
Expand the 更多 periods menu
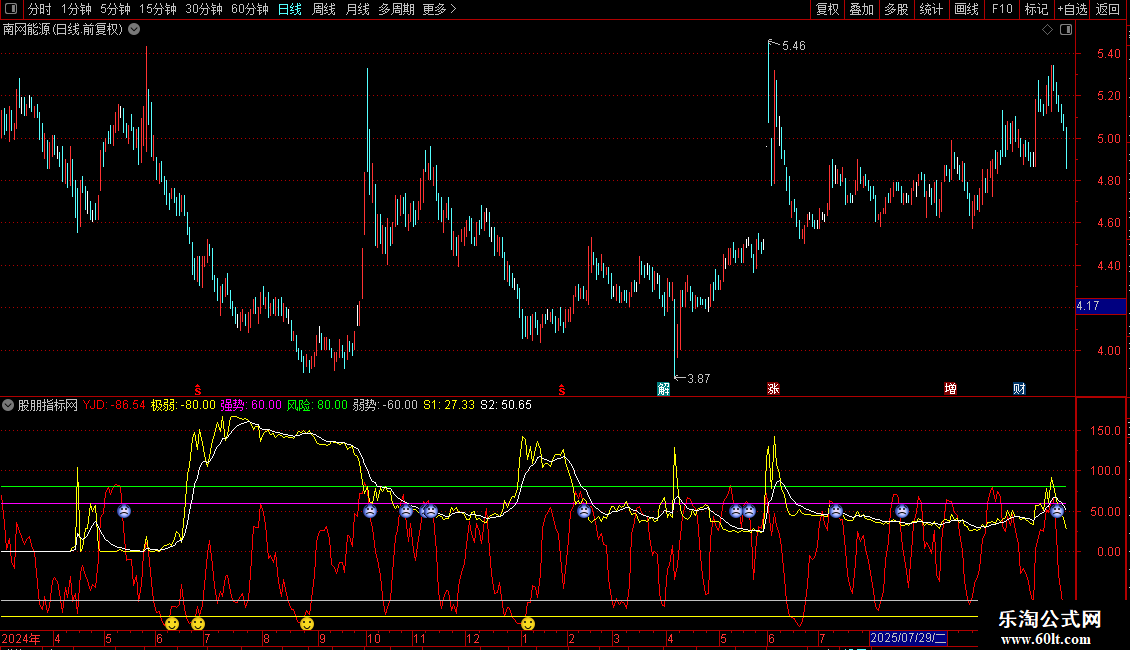[439, 9]
